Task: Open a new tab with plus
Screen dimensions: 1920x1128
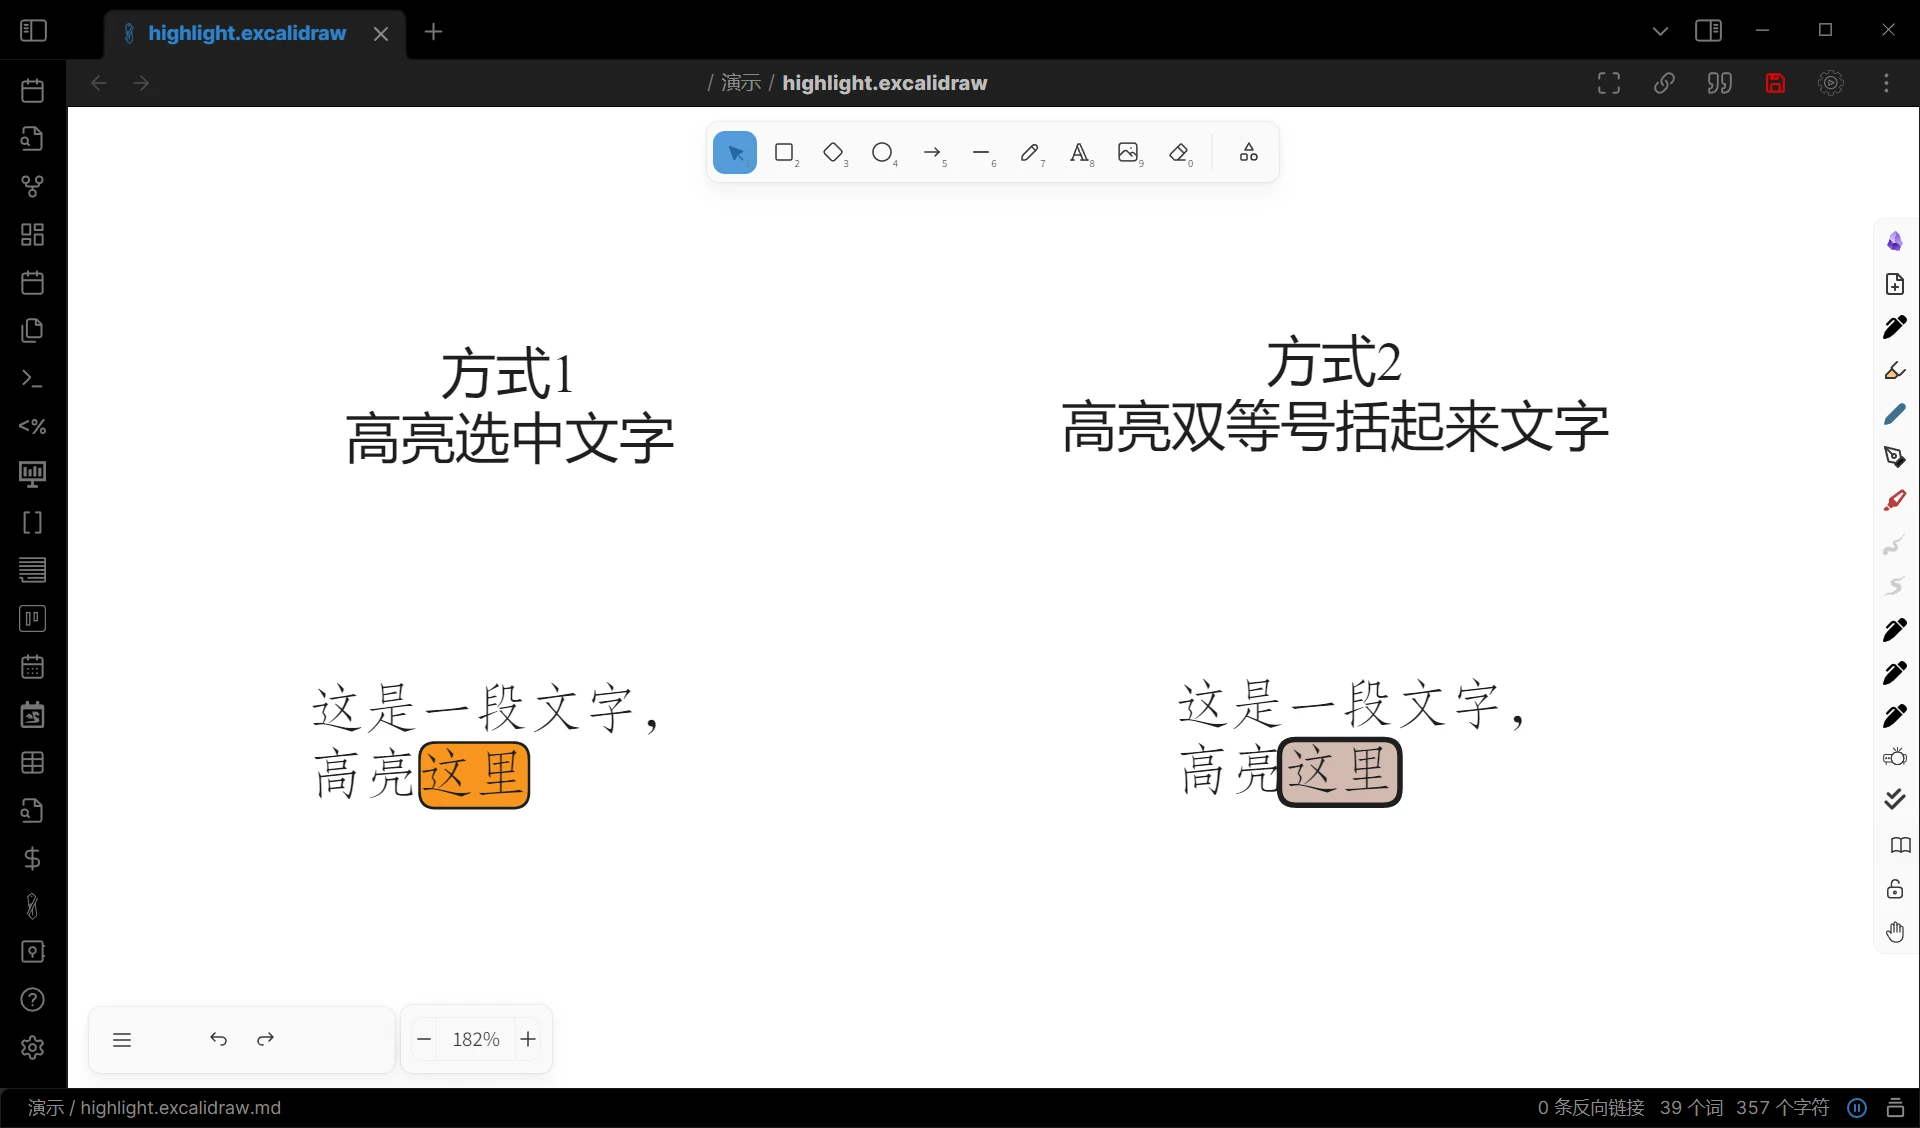Action: click(x=433, y=32)
